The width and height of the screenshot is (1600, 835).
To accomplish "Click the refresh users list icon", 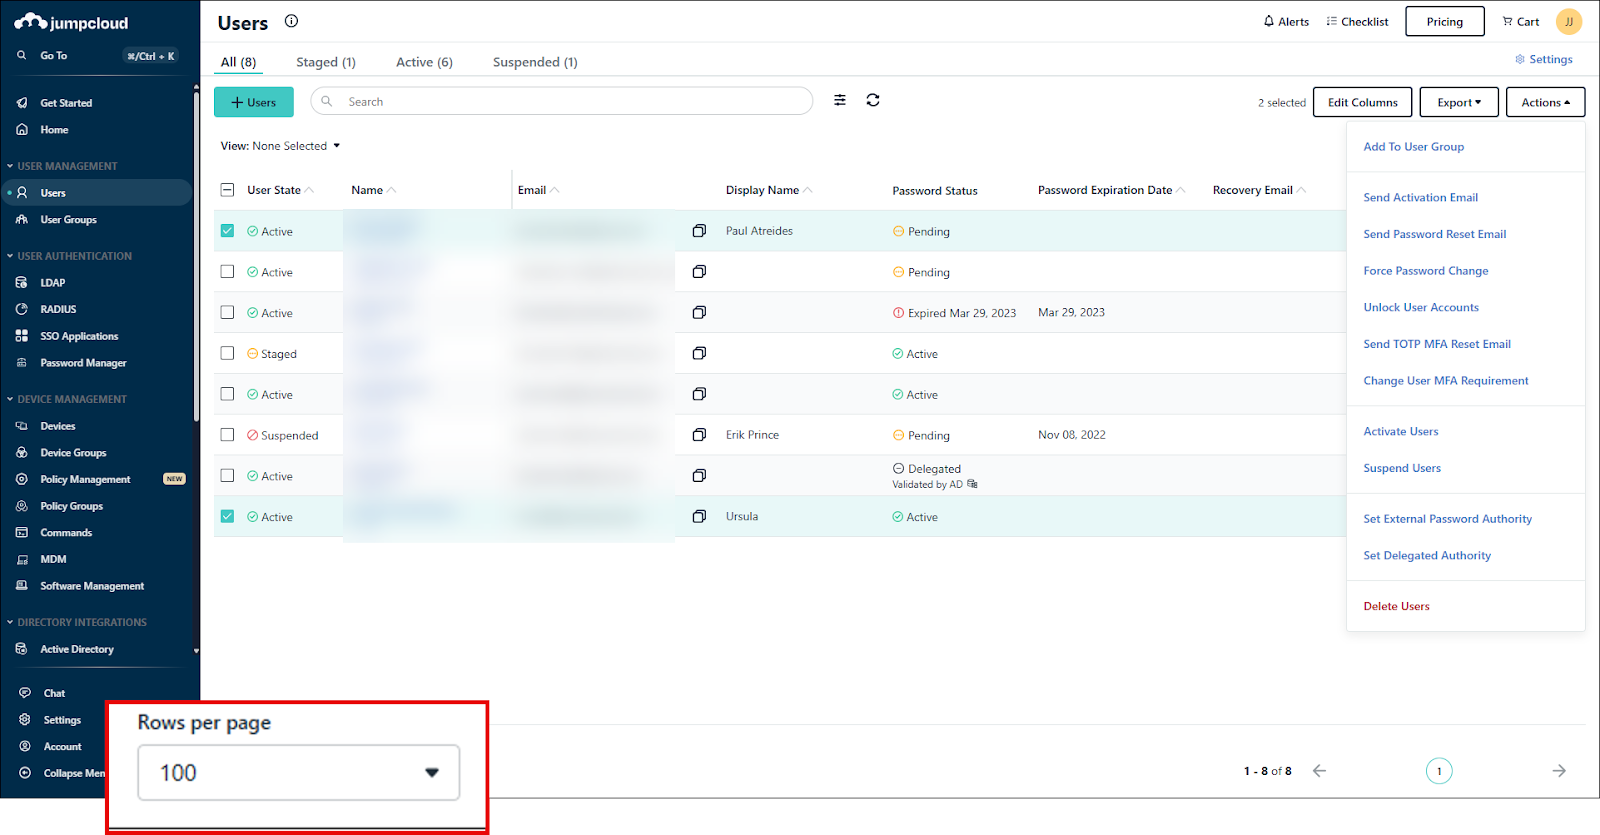I will tap(873, 100).
